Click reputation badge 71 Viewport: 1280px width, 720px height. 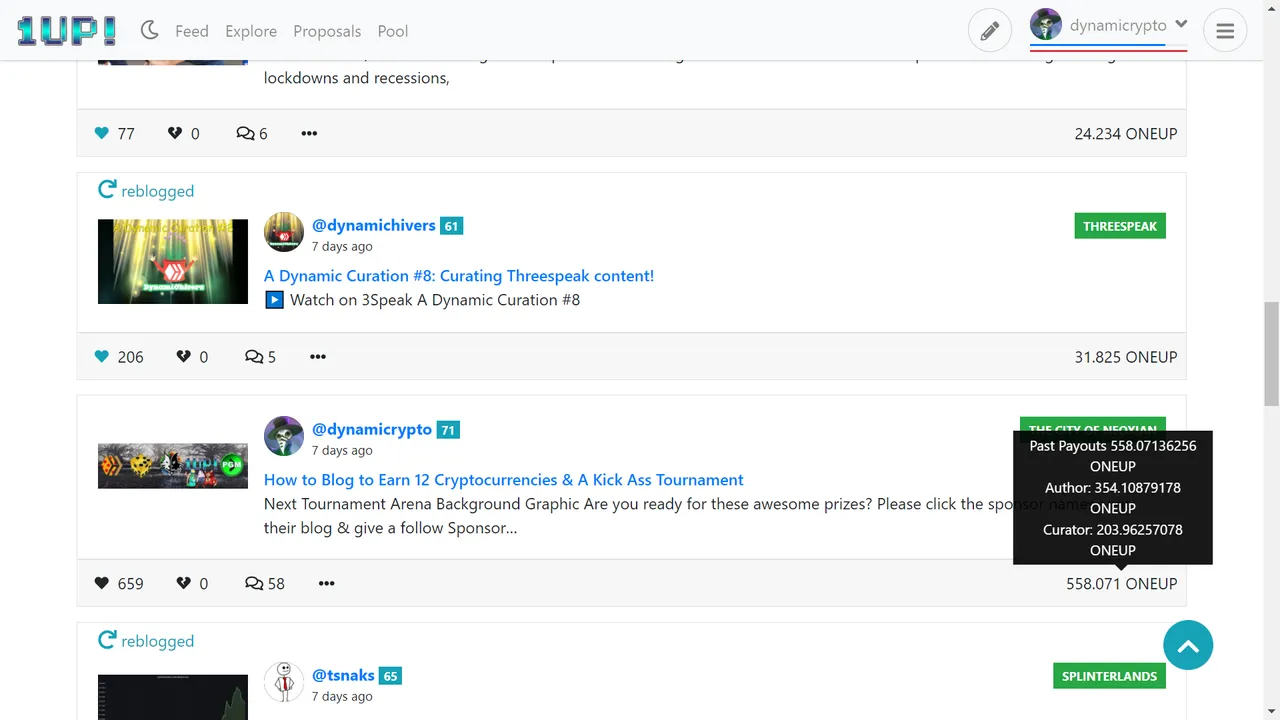coord(448,430)
